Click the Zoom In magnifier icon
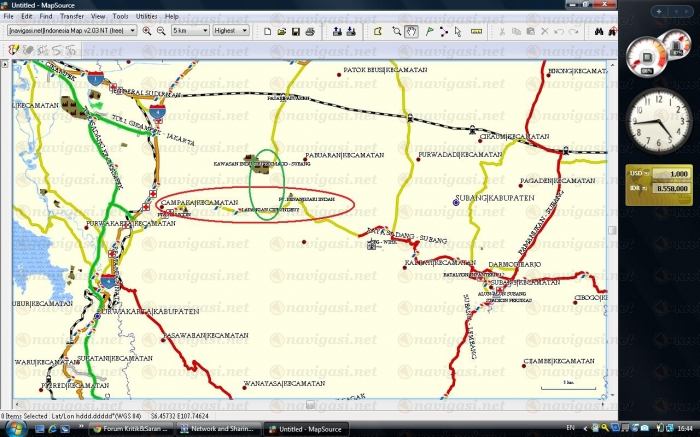The image size is (700, 437). point(148,31)
